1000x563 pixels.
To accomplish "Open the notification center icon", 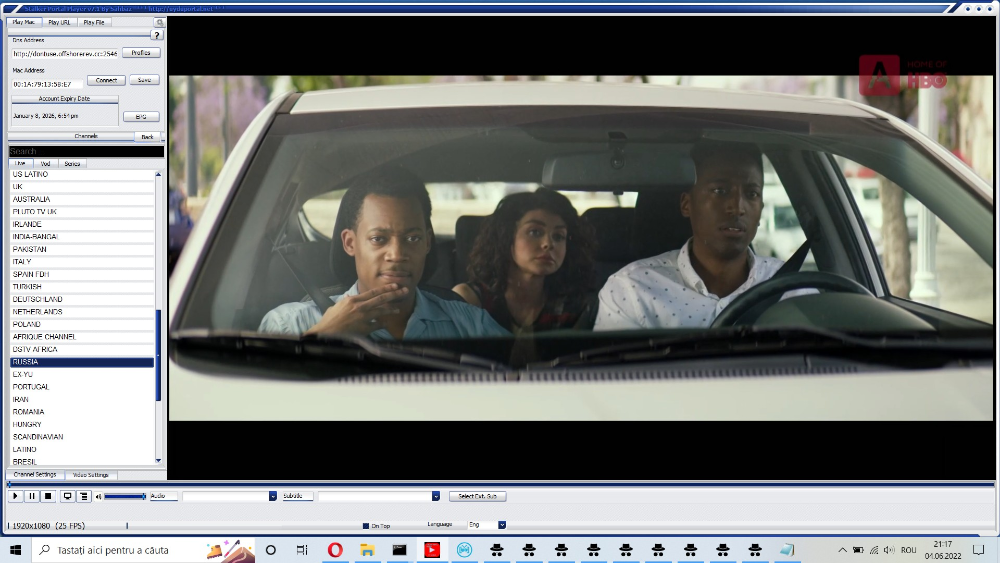I will (979, 550).
